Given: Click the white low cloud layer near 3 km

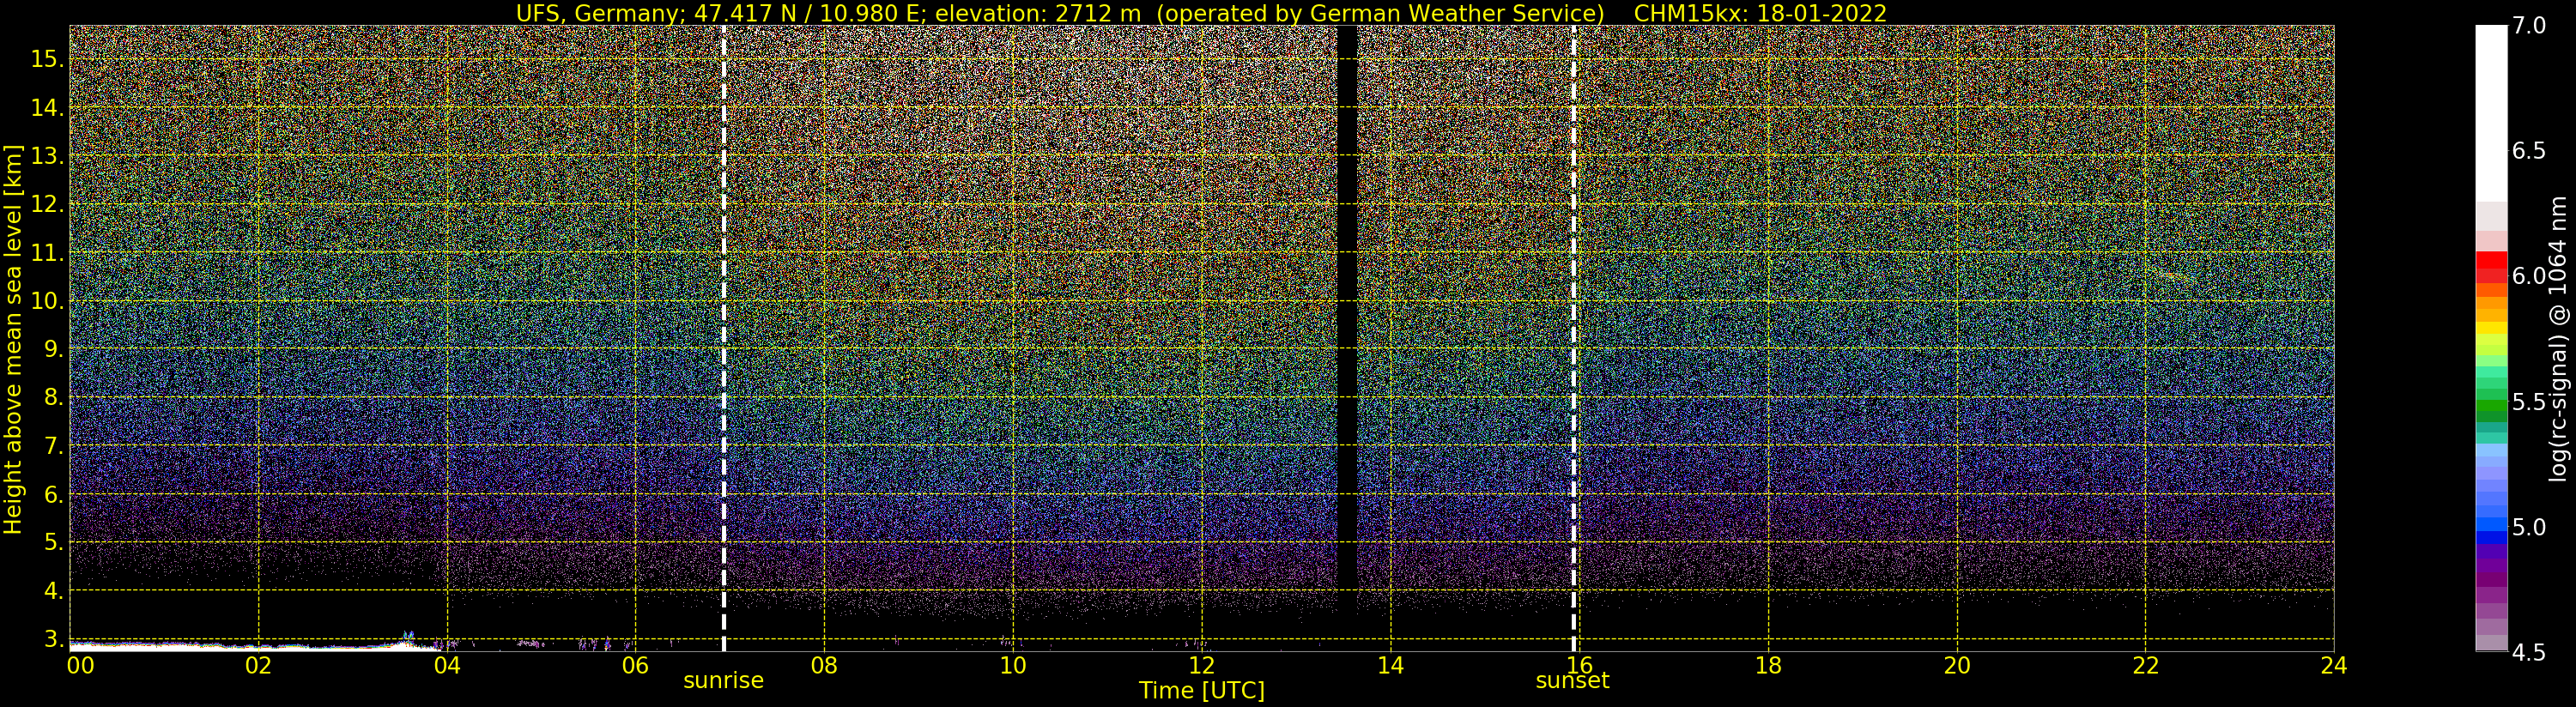Looking at the screenshot, I should point(200,646).
